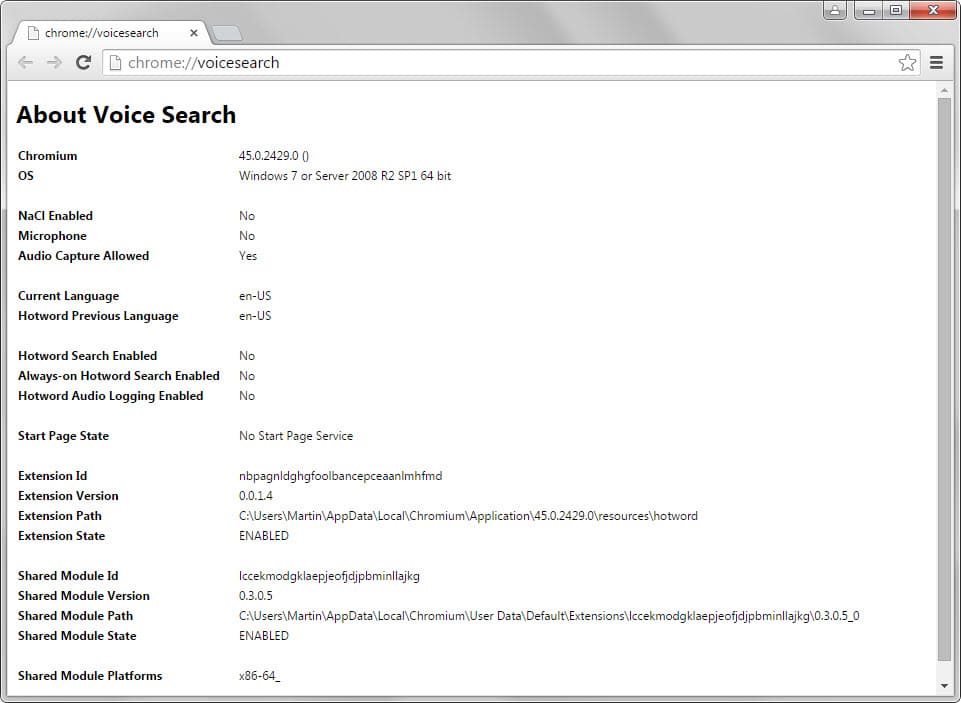Screen dimensions: 961x703
Task: Click the scrollbar down arrow
Action: pos(944,686)
